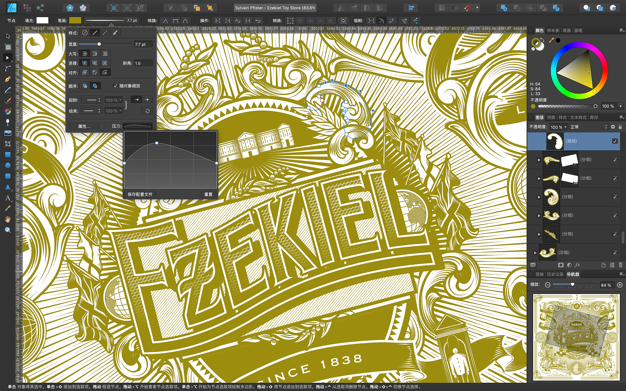Pick the Zoom magnifier tool
Viewport: 626px width, 391px height.
click(x=8, y=230)
